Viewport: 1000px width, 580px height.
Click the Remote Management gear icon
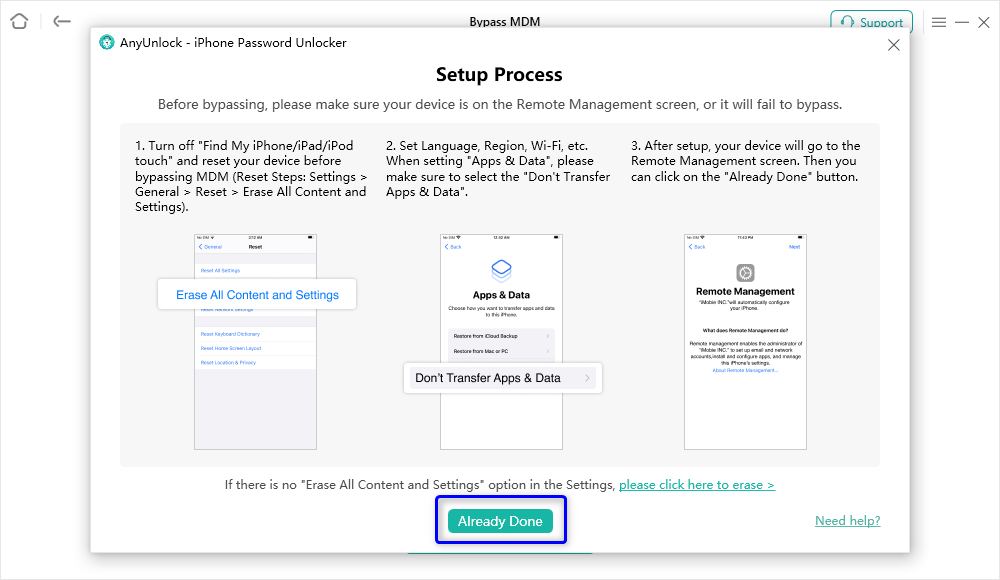[x=745, y=273]
